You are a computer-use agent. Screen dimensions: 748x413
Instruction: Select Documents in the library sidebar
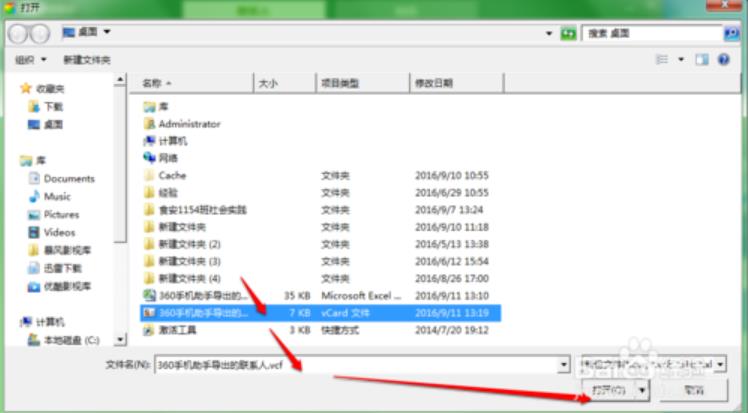(x=69, y=178)
